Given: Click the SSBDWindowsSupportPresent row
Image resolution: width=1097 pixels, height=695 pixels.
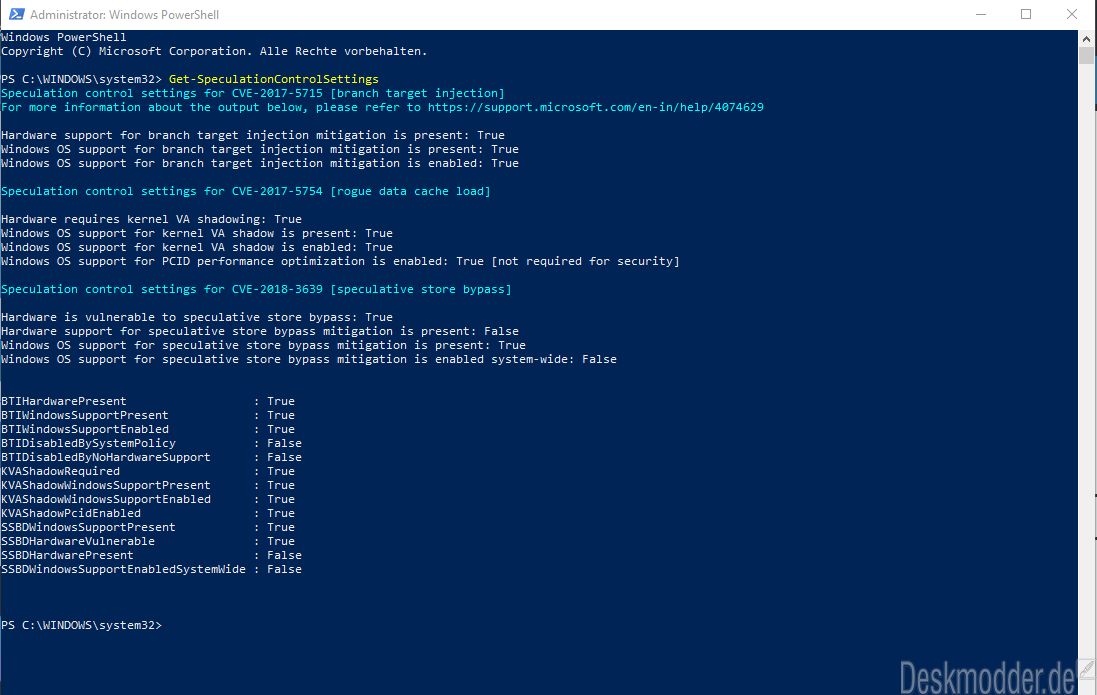Looking at the screenshot, I should [148, 527].
